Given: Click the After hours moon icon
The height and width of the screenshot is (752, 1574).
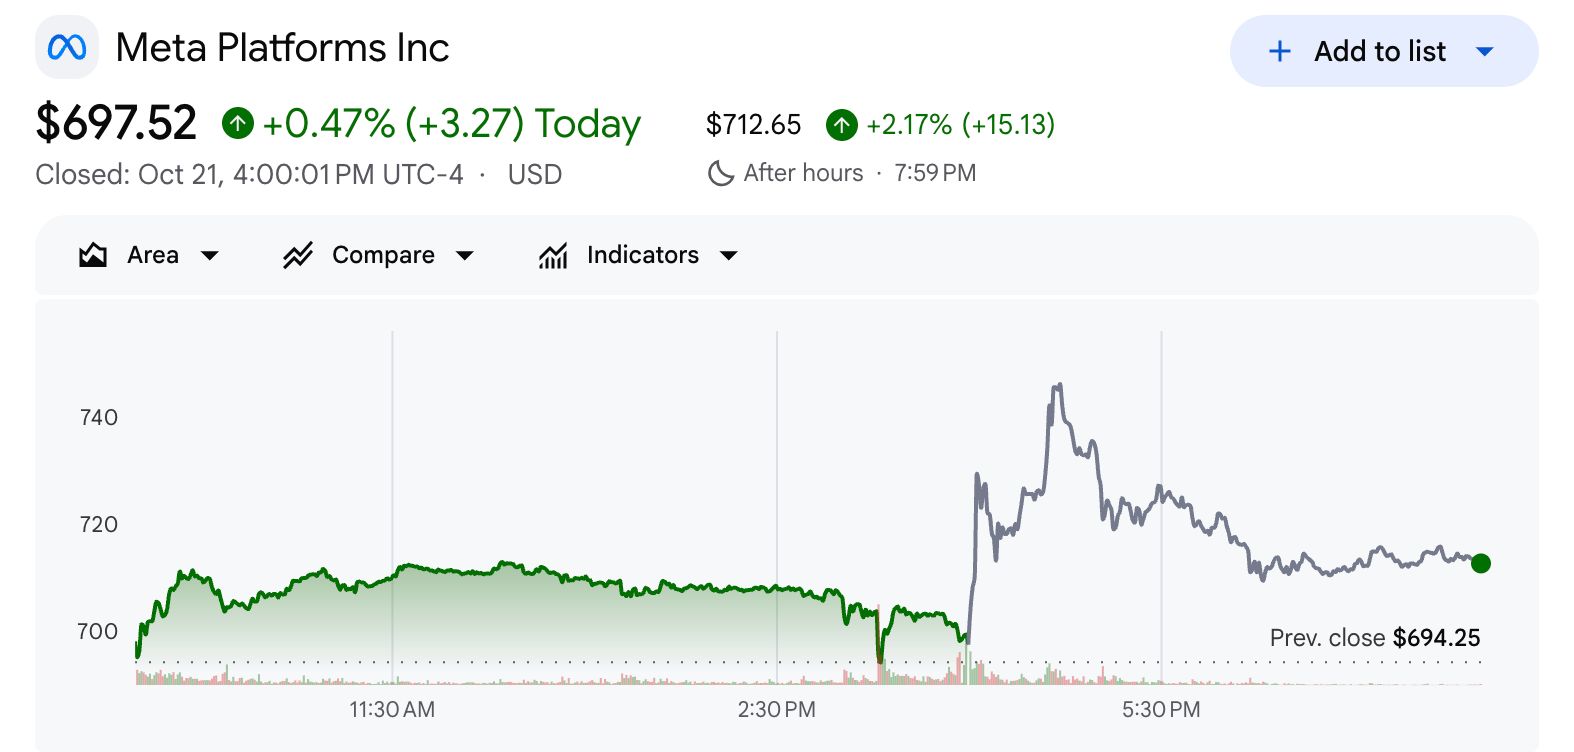Looking at the screenshot, I should [x=720, y=173].
